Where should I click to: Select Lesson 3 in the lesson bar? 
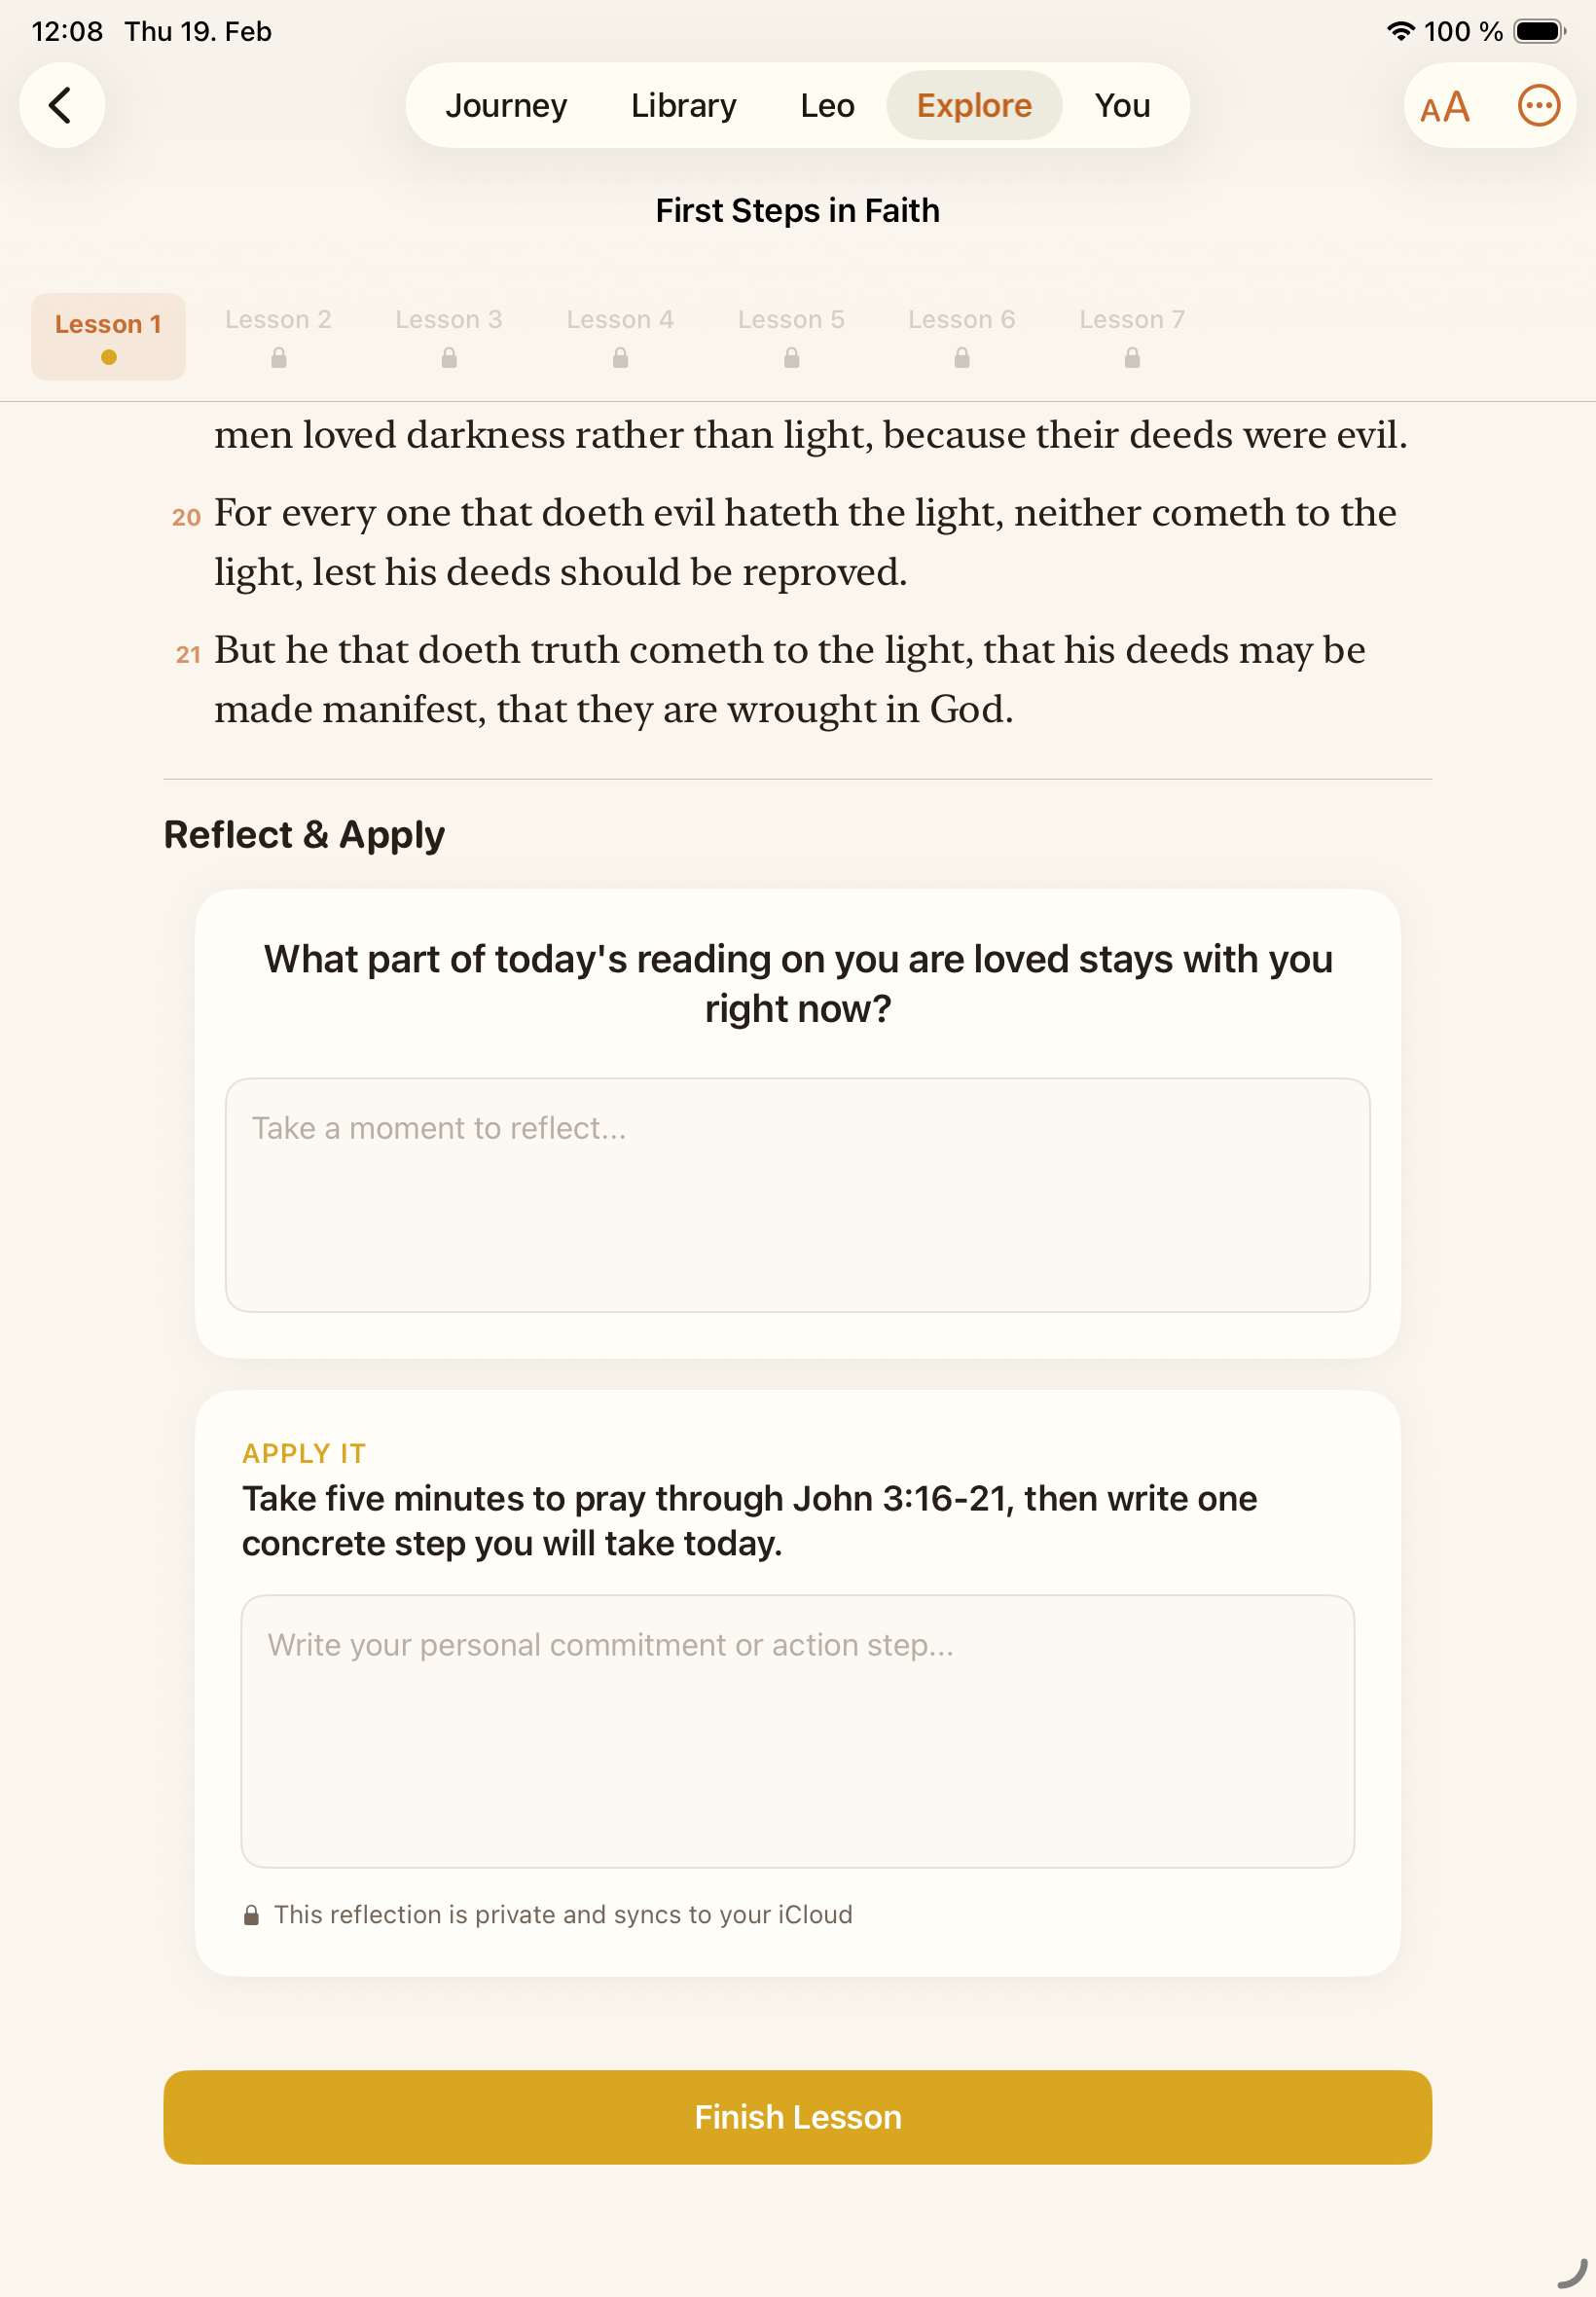click(449, 320)
